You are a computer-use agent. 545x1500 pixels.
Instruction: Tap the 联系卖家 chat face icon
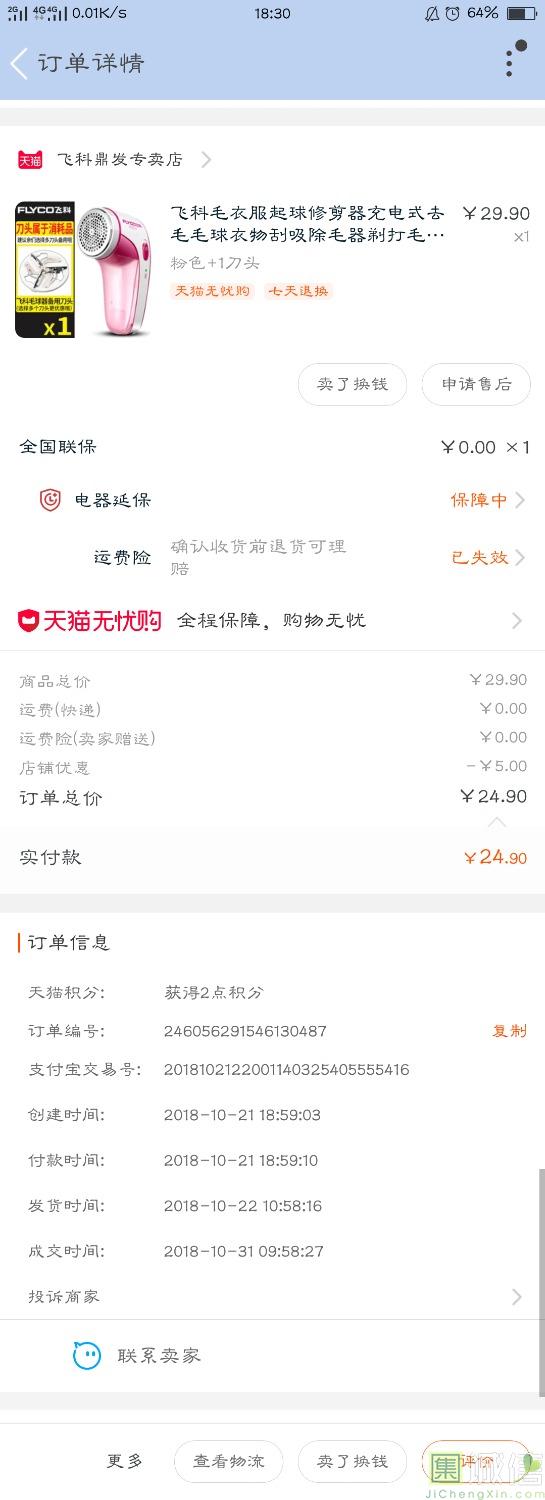click(87, 1356)
